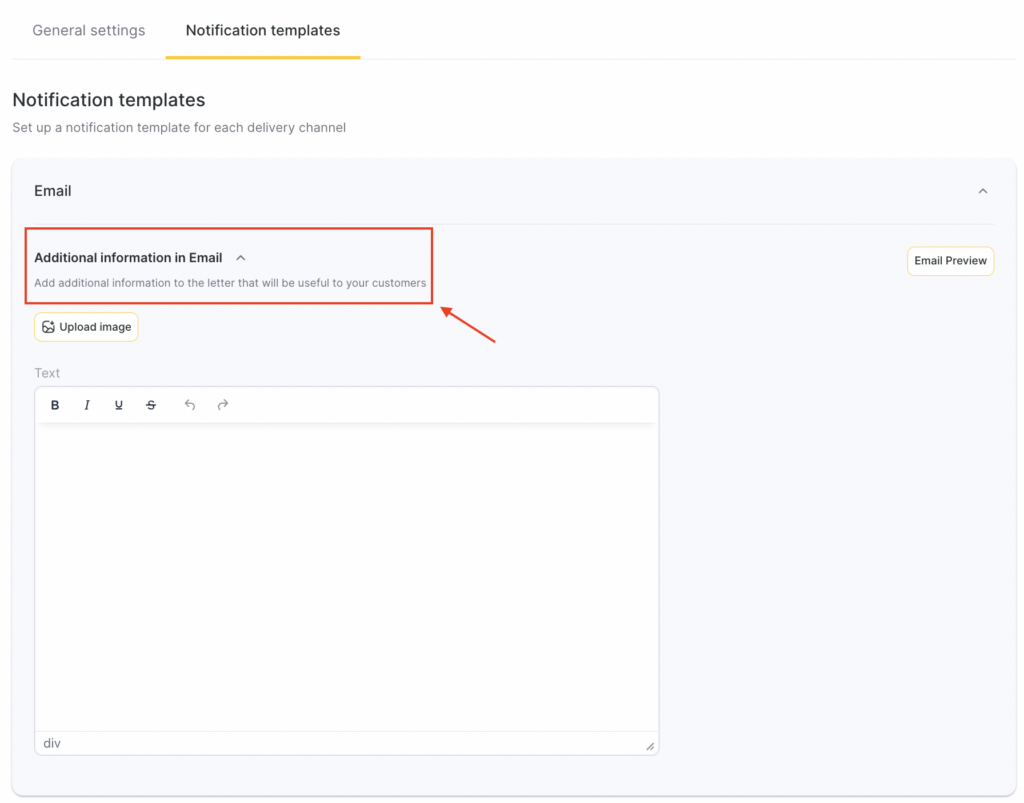This screenshot has height=803, width=1024.
Task: Collapse Additional information in Email chevron
Action: (241, 258)
